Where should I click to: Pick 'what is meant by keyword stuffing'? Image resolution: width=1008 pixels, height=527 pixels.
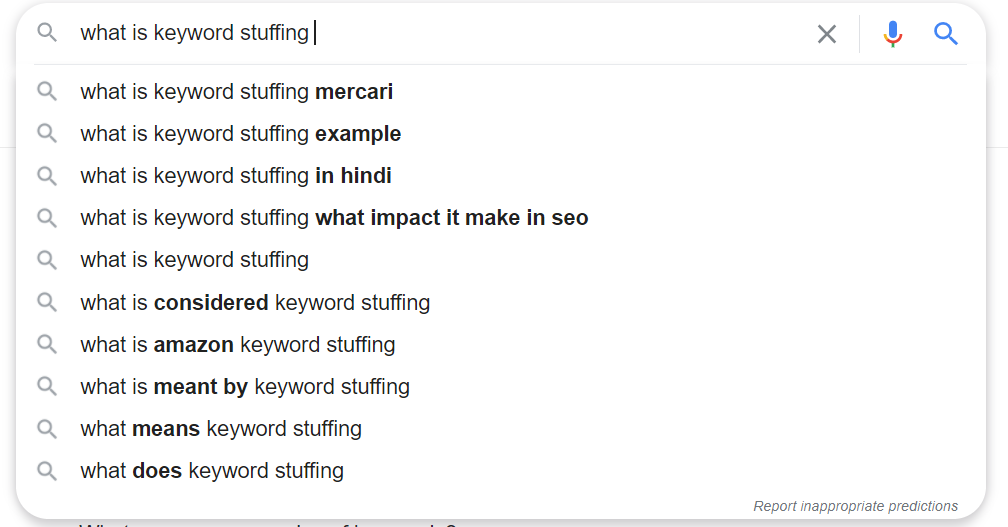(500, 386)
